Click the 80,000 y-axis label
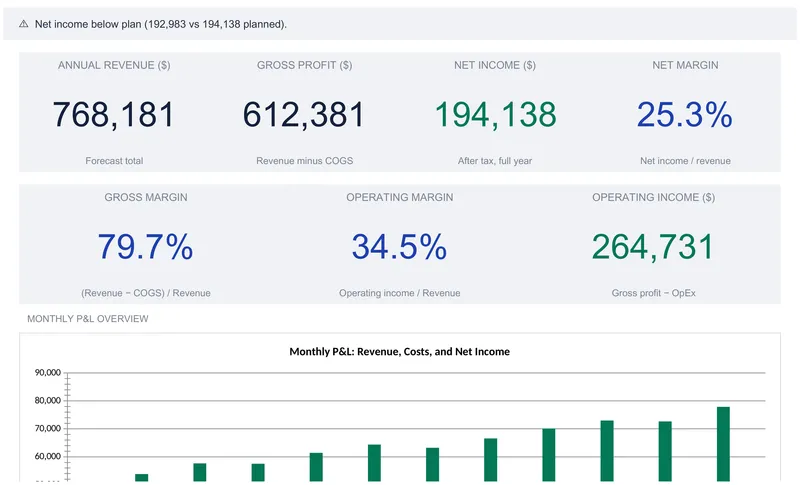 point(48,401)
